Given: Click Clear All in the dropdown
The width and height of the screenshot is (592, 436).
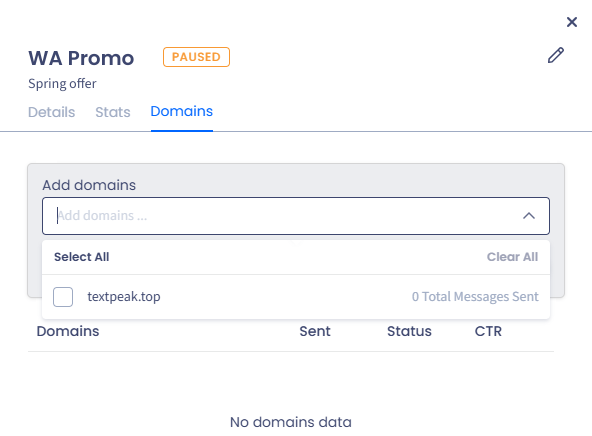Looking at the screenshot, I should (512, 257).
